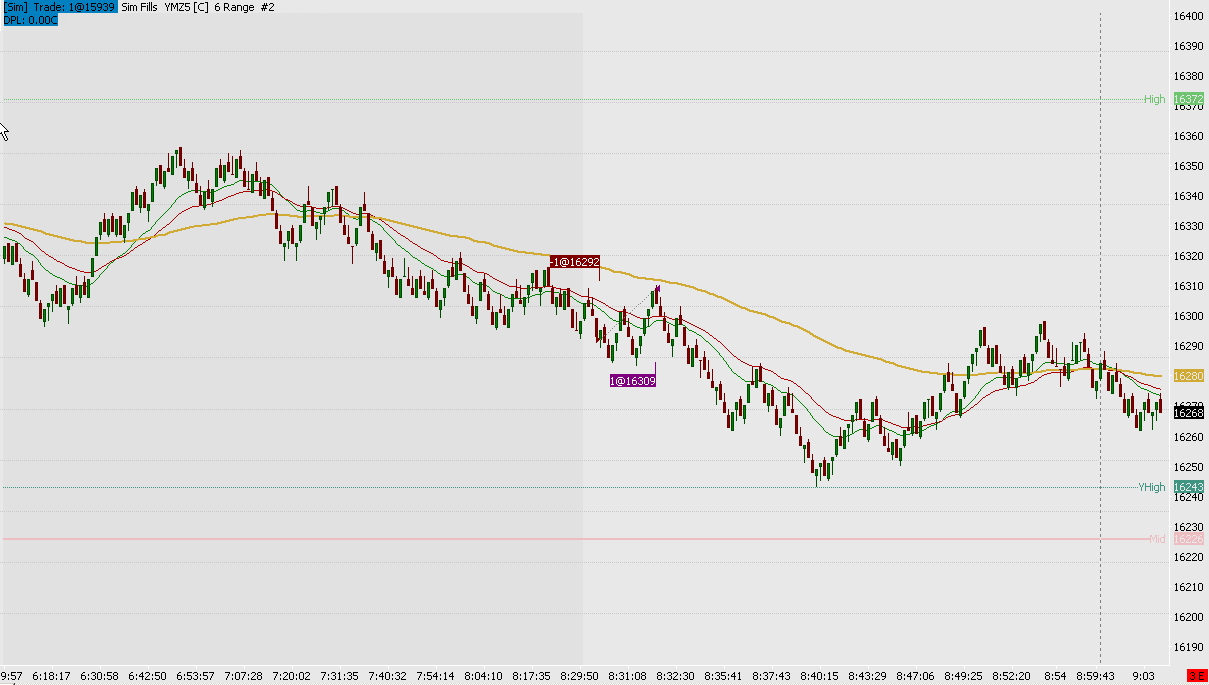Click the 8:43:29 time axis label
The height and width of the screenshot is (685, 1209).
[868, 676]
